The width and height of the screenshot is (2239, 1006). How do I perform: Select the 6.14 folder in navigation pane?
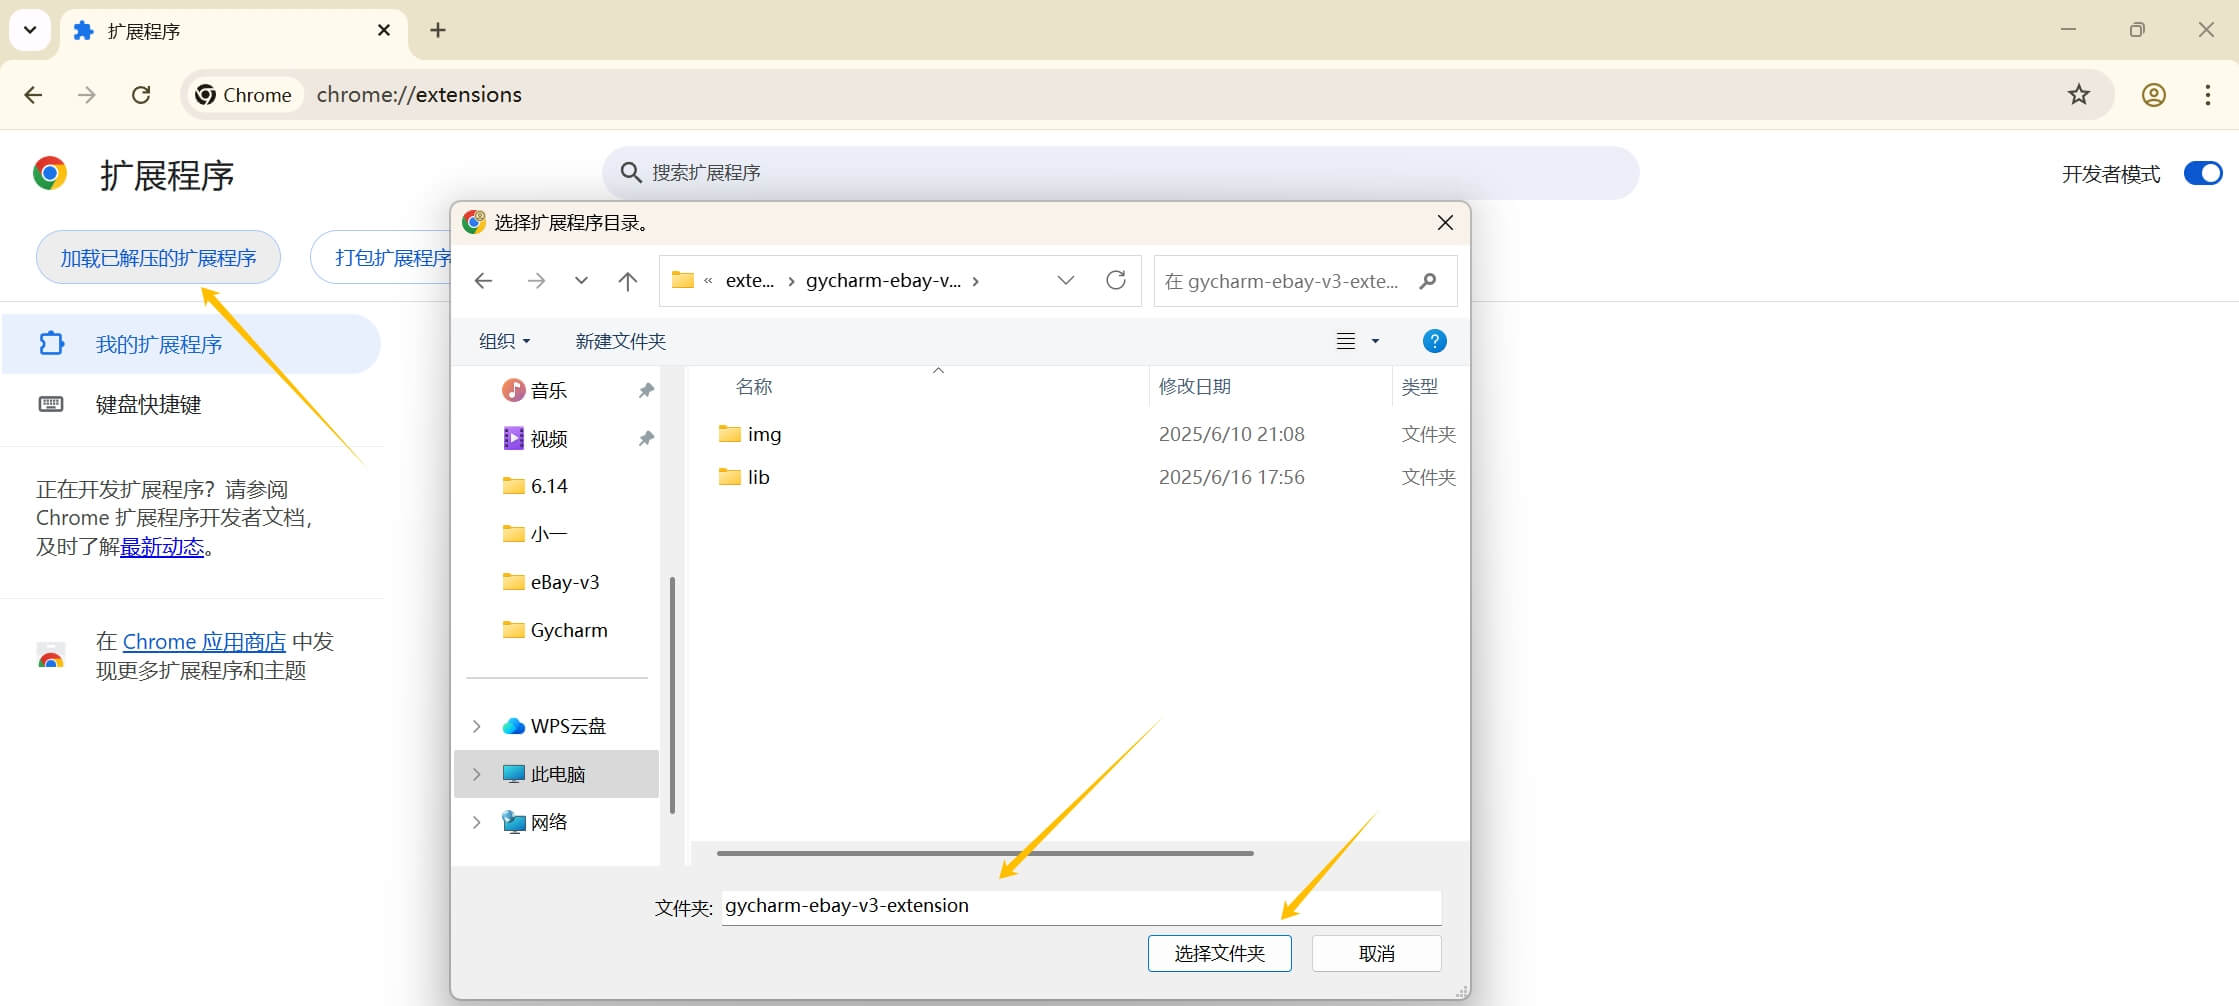pyautogui.click(x=549, y=486)
